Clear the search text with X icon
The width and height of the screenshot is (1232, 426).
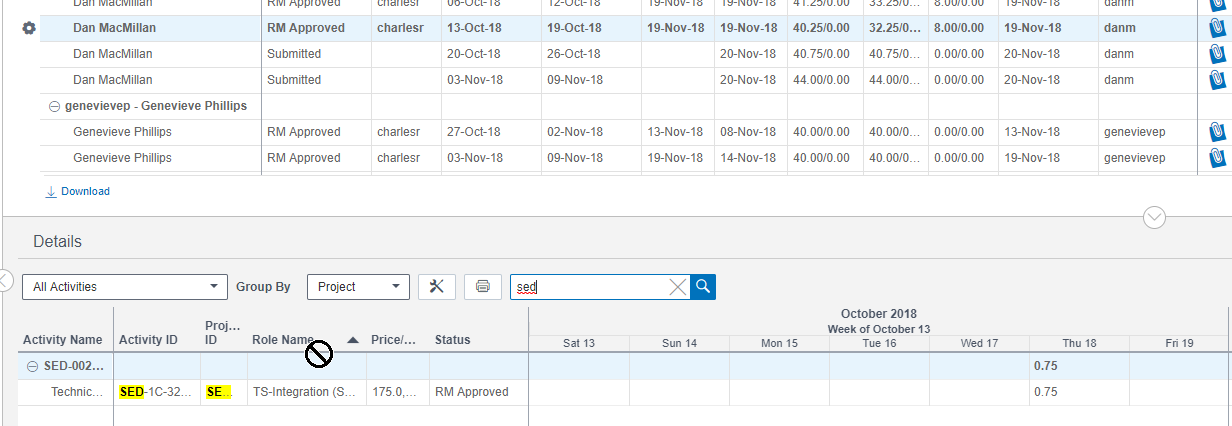(x=677, y=287)
